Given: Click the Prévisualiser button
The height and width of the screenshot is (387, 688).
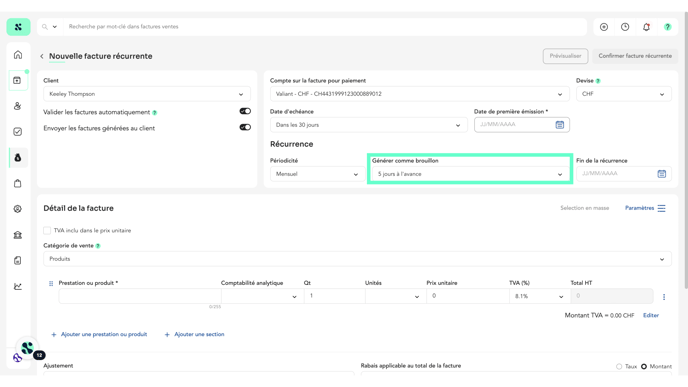Looking at the screenshot, I should click(x=565, y=56).
